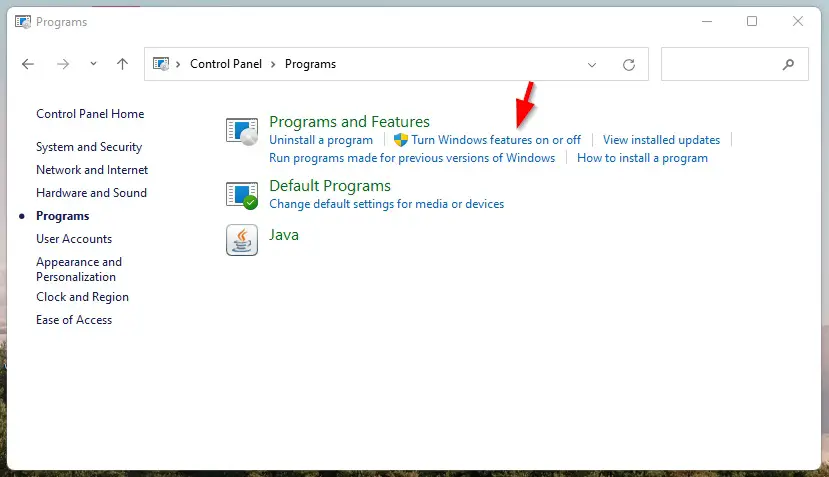Click Uninstall a program

coord(321,140)
